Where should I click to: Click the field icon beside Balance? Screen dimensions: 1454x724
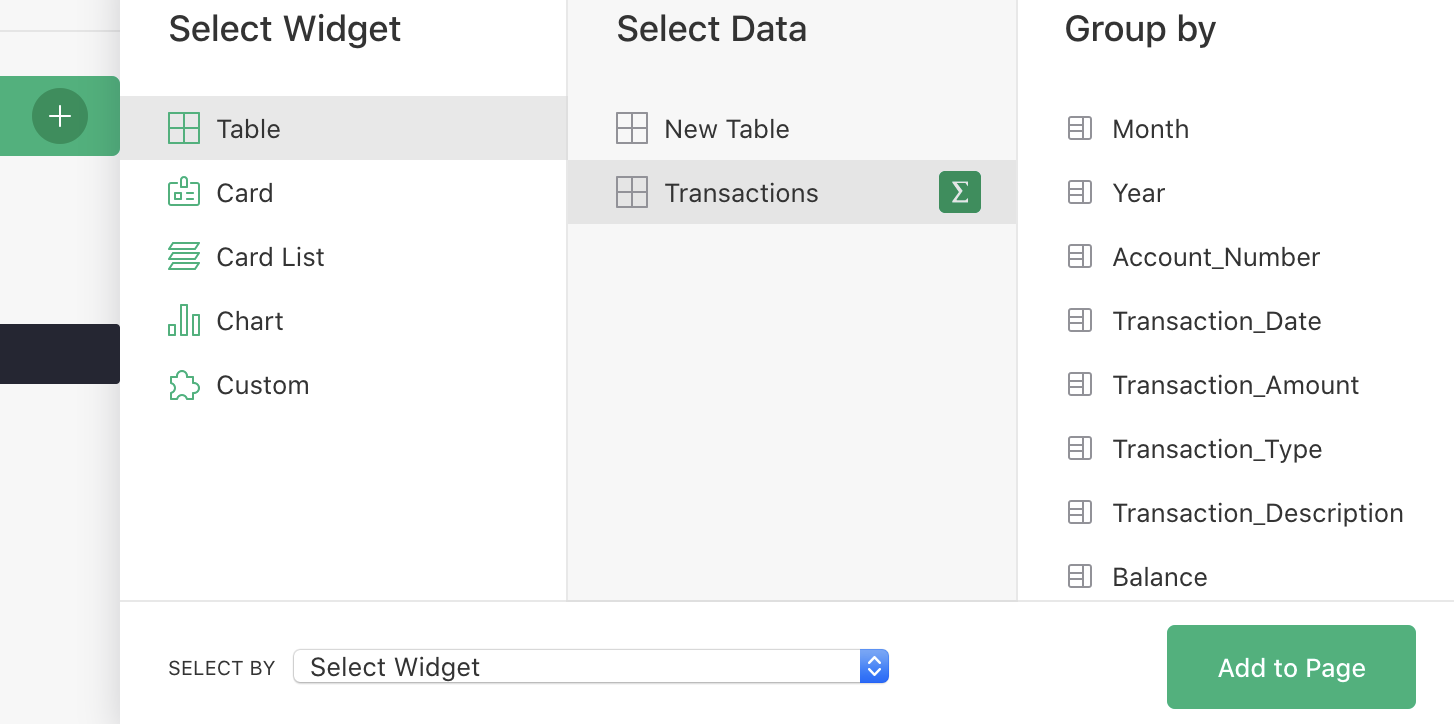click(1080, 576)
